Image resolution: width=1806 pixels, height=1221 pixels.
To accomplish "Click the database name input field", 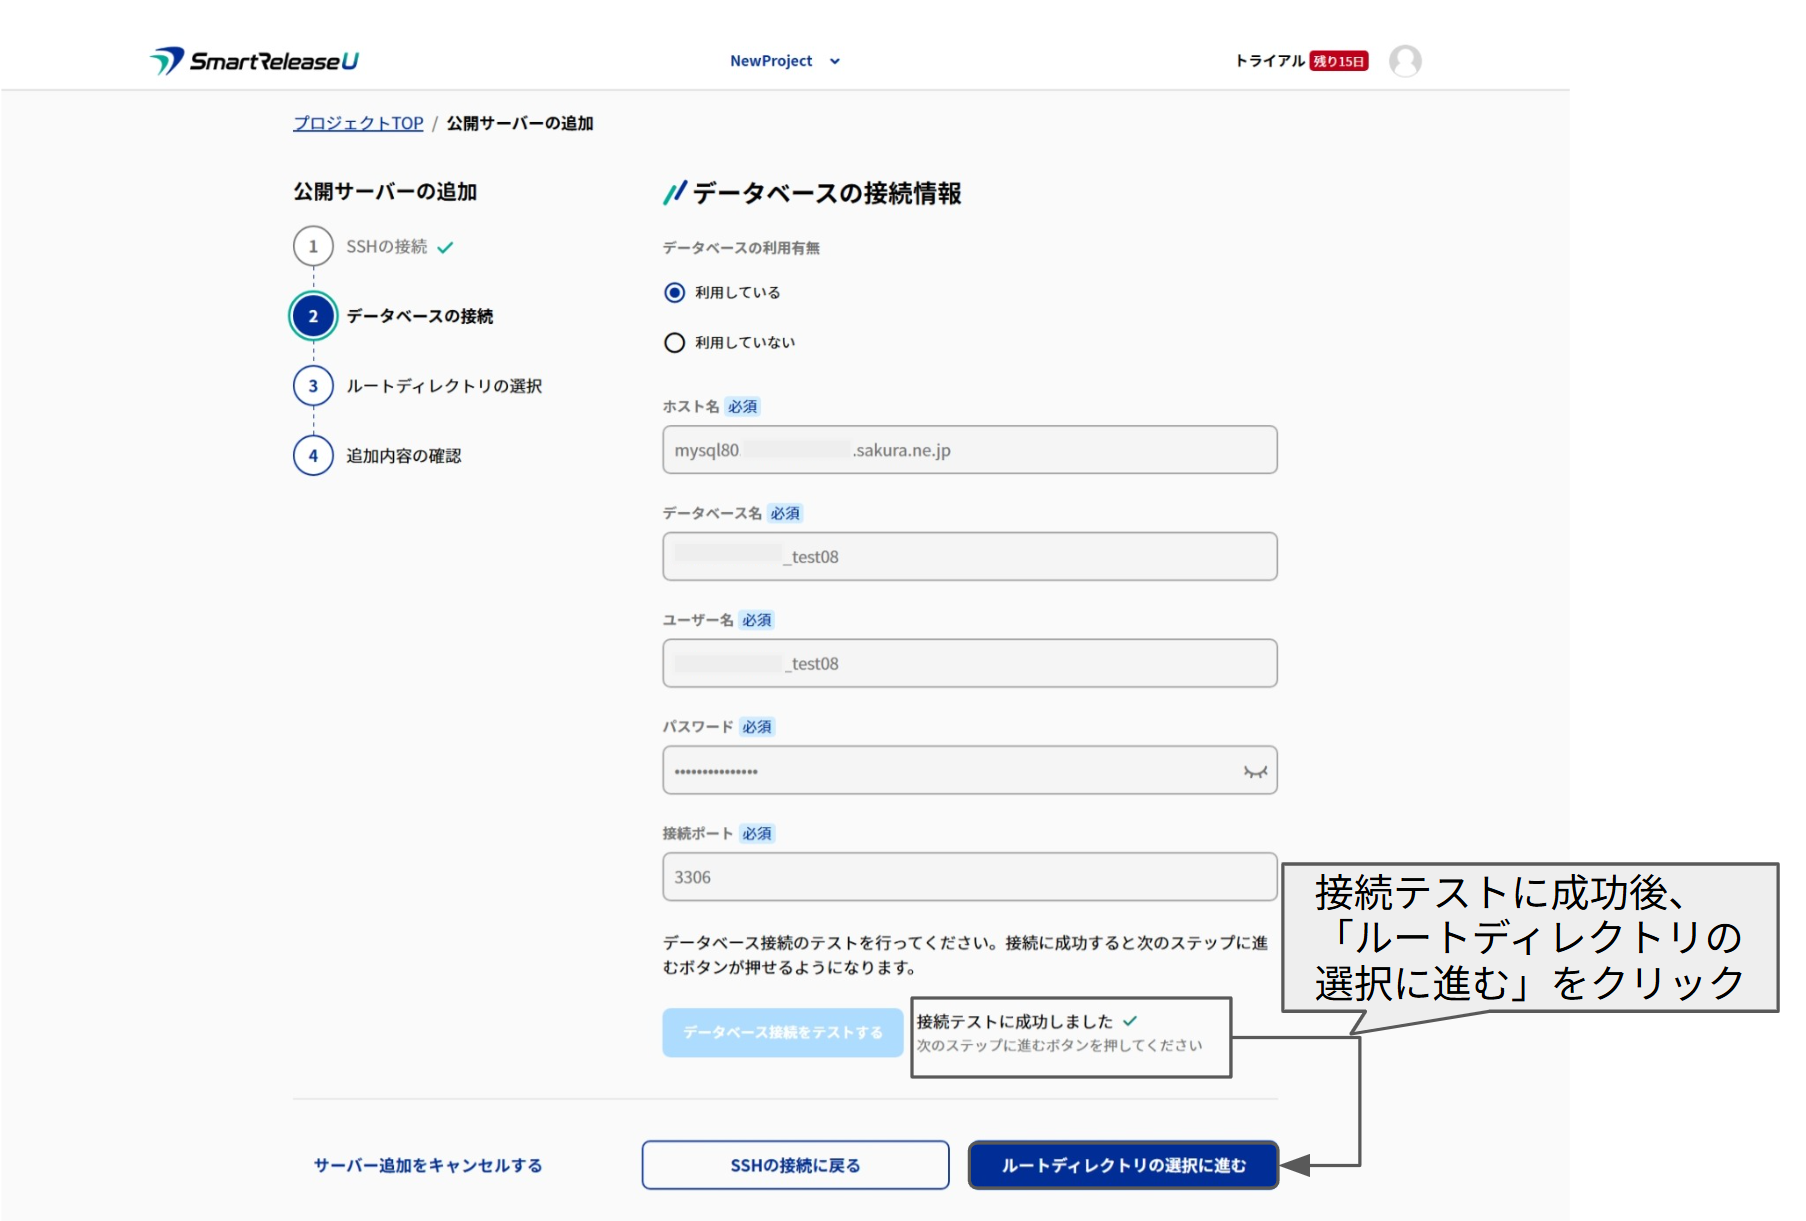I will [969, 557].
